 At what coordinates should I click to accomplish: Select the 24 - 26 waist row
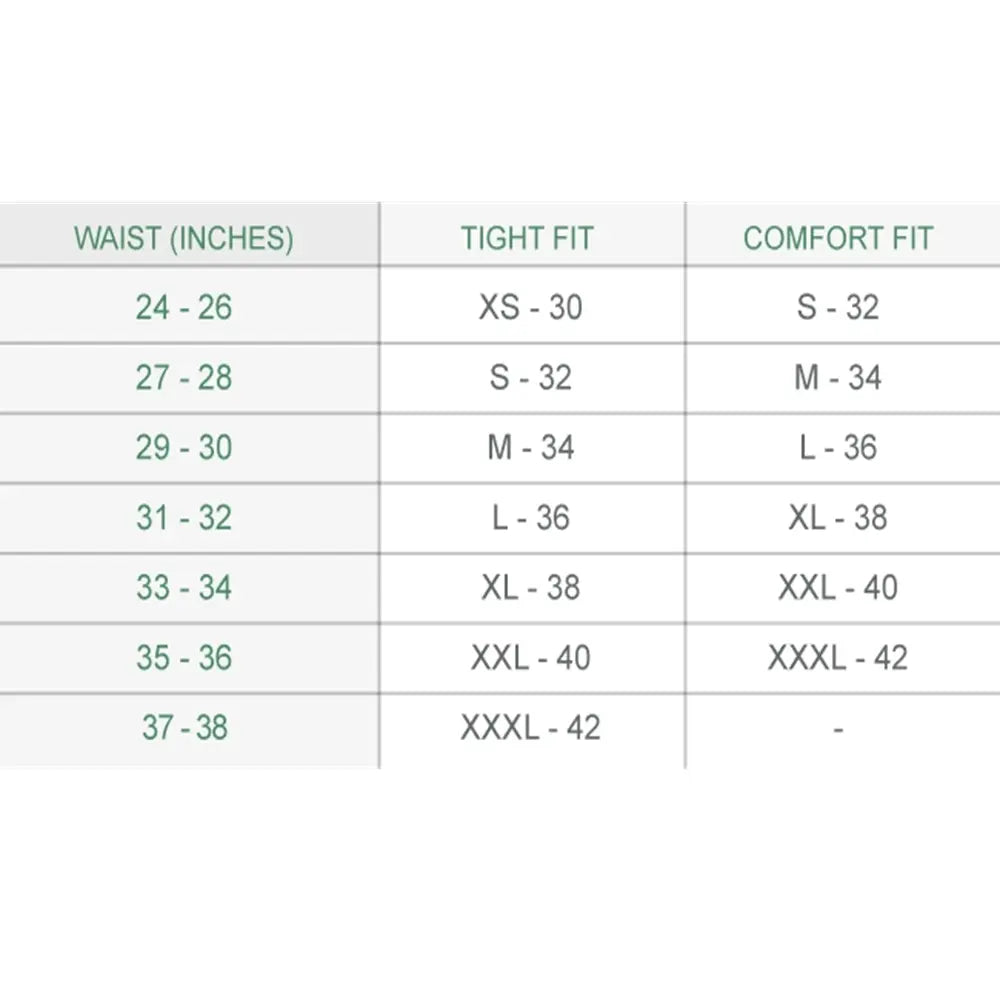(x=184, y=307)
